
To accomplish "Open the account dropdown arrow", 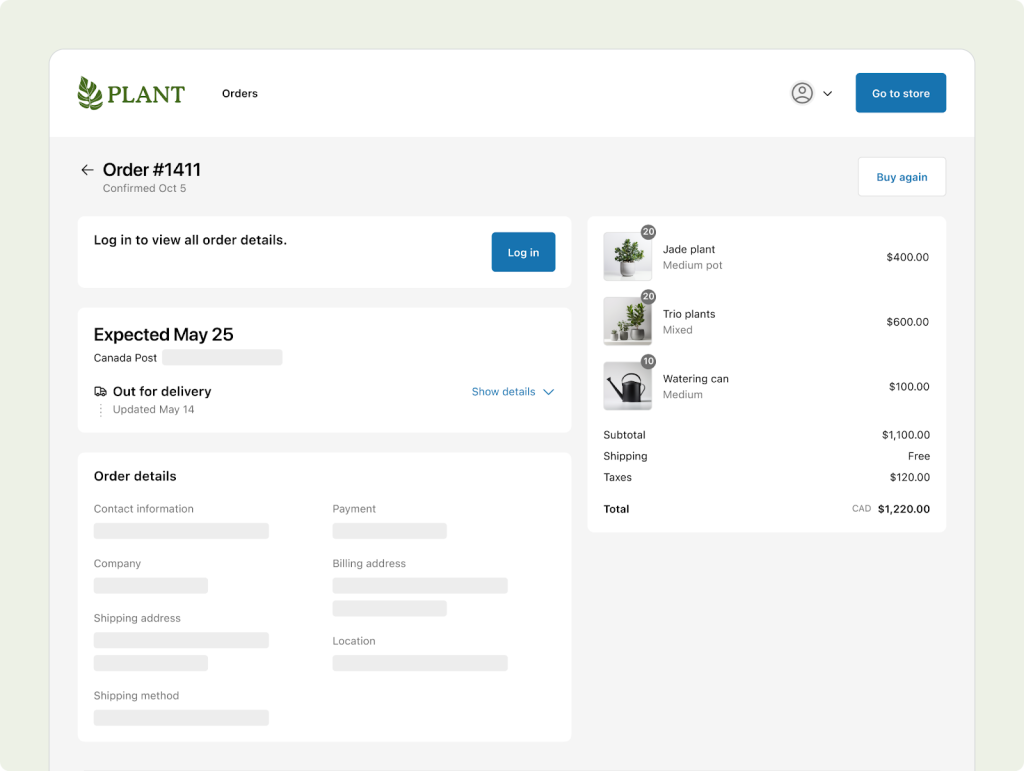I will 827,93.
